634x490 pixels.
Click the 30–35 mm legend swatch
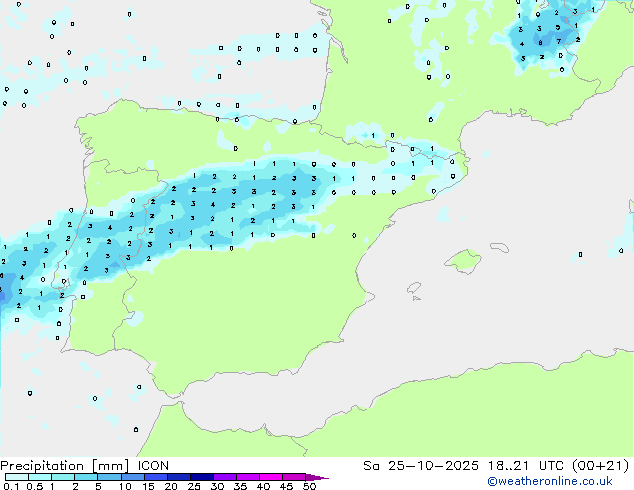tap(224, 477)
